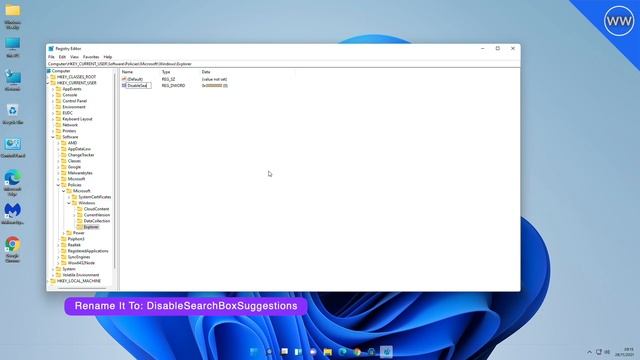Image resolution: width=640 pixels, height=360 pixels.
Task: Open the File menu
Action: [51, 57]
